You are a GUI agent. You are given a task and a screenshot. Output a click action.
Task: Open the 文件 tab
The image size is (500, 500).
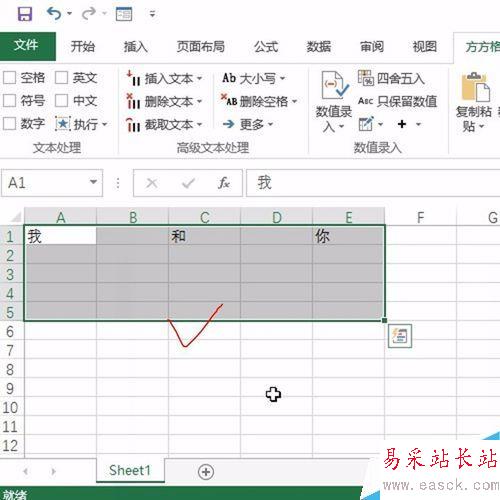pyautogui.click(x=27, y=46)
